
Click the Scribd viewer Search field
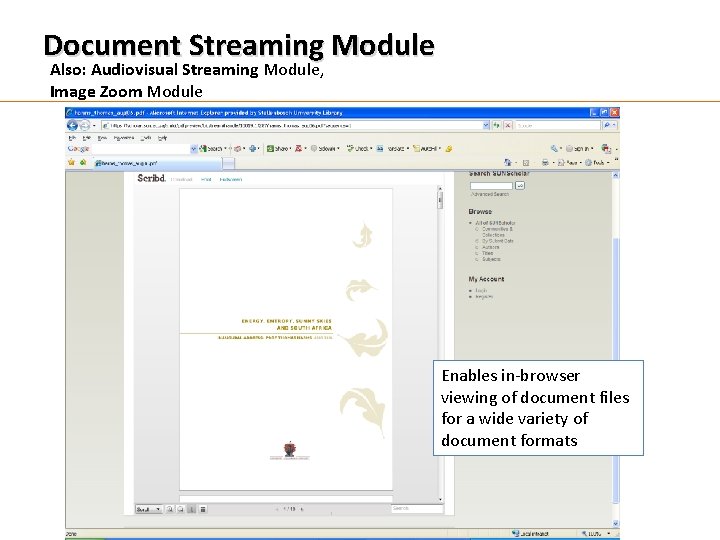(417, 508)
